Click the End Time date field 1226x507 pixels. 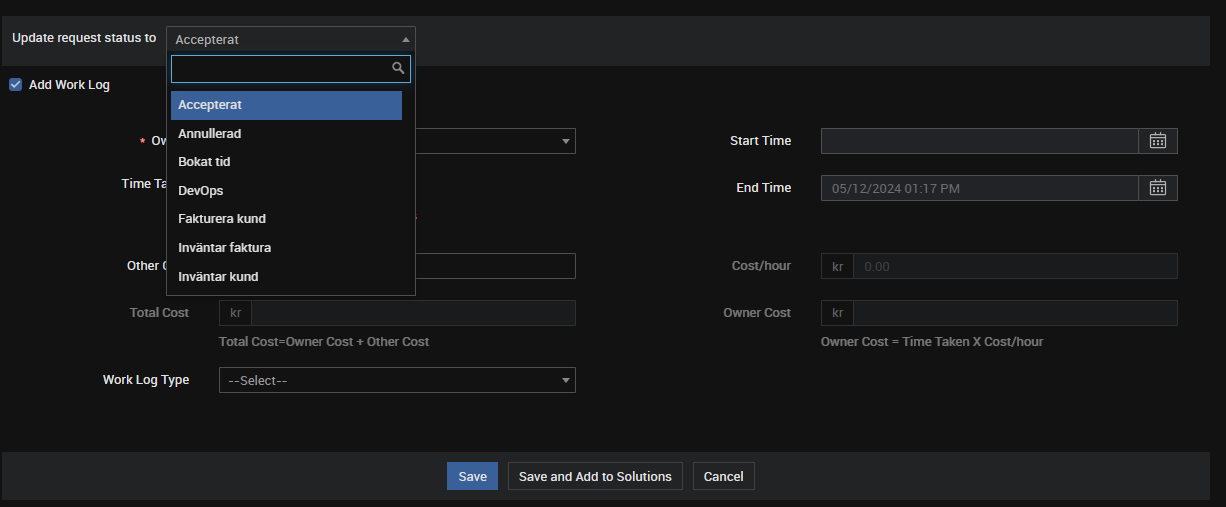click(979, 188)
